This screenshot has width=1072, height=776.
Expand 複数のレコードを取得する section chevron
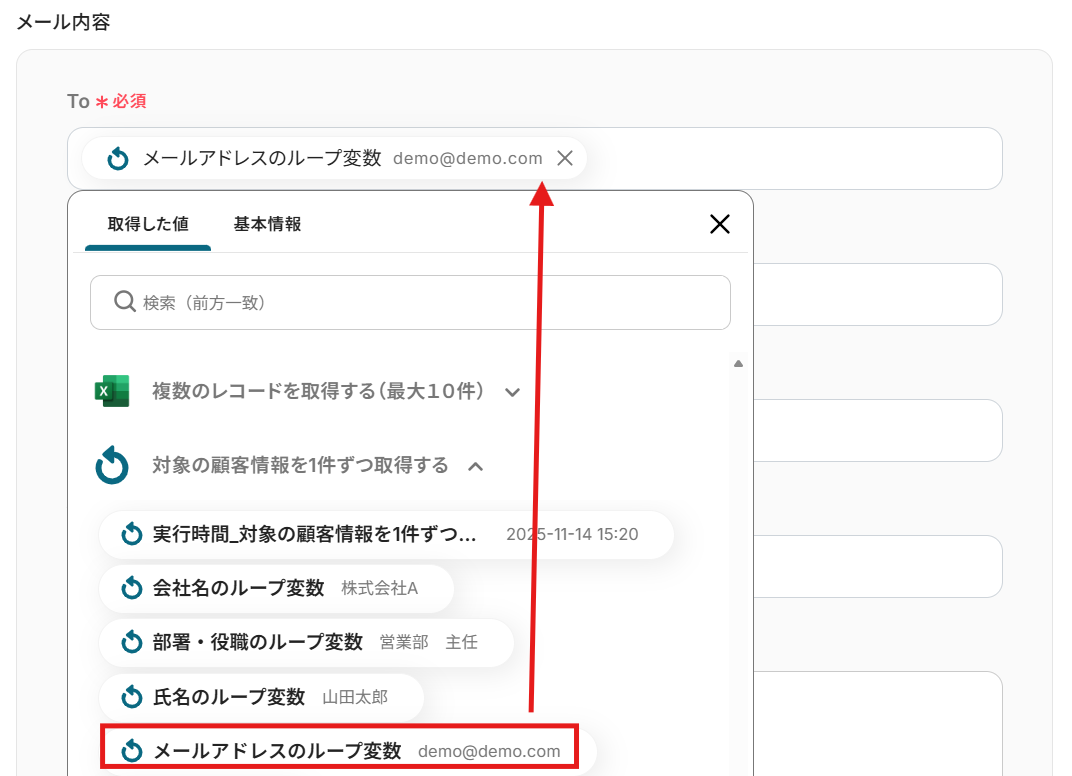click(x=513, y=392)
